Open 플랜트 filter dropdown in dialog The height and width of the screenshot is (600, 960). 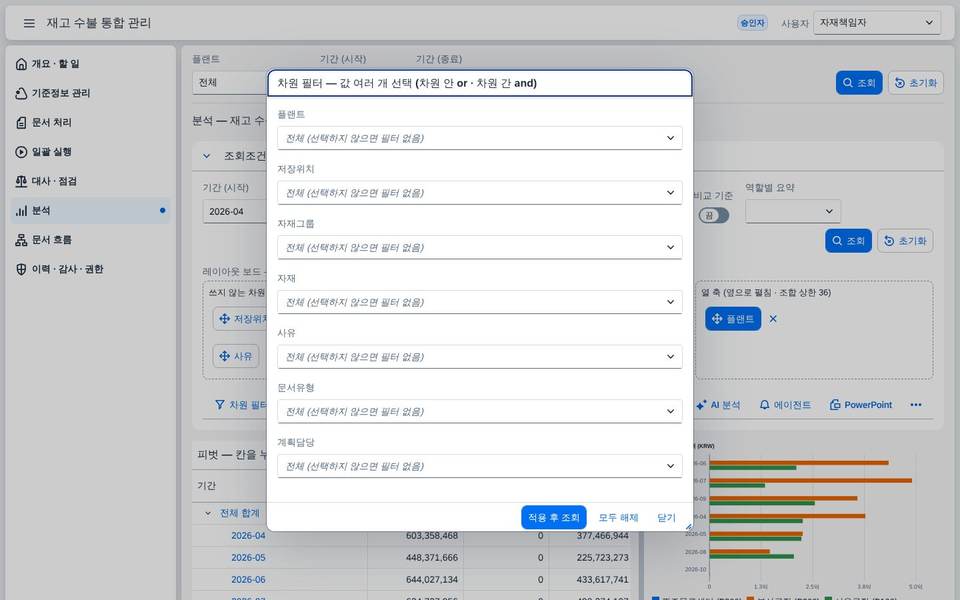pyautogui.click(x=479, y=138)
